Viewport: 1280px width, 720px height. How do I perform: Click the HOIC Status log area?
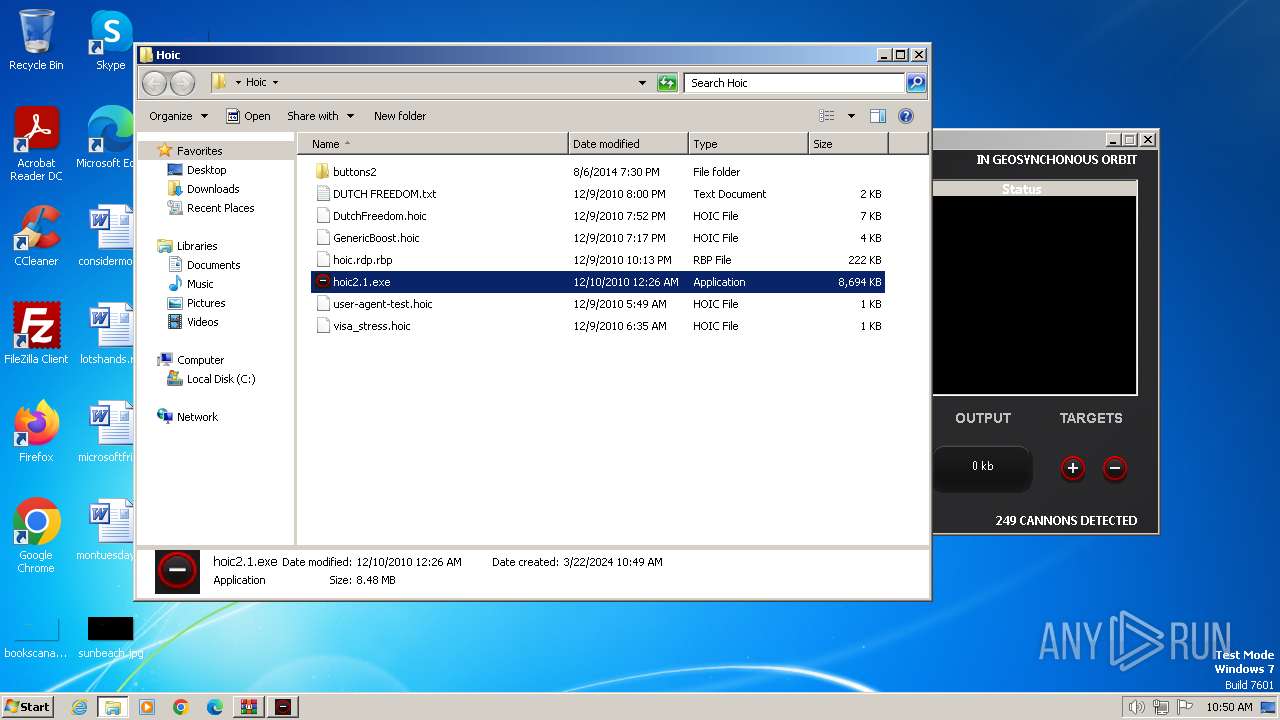pos(1035,295)
